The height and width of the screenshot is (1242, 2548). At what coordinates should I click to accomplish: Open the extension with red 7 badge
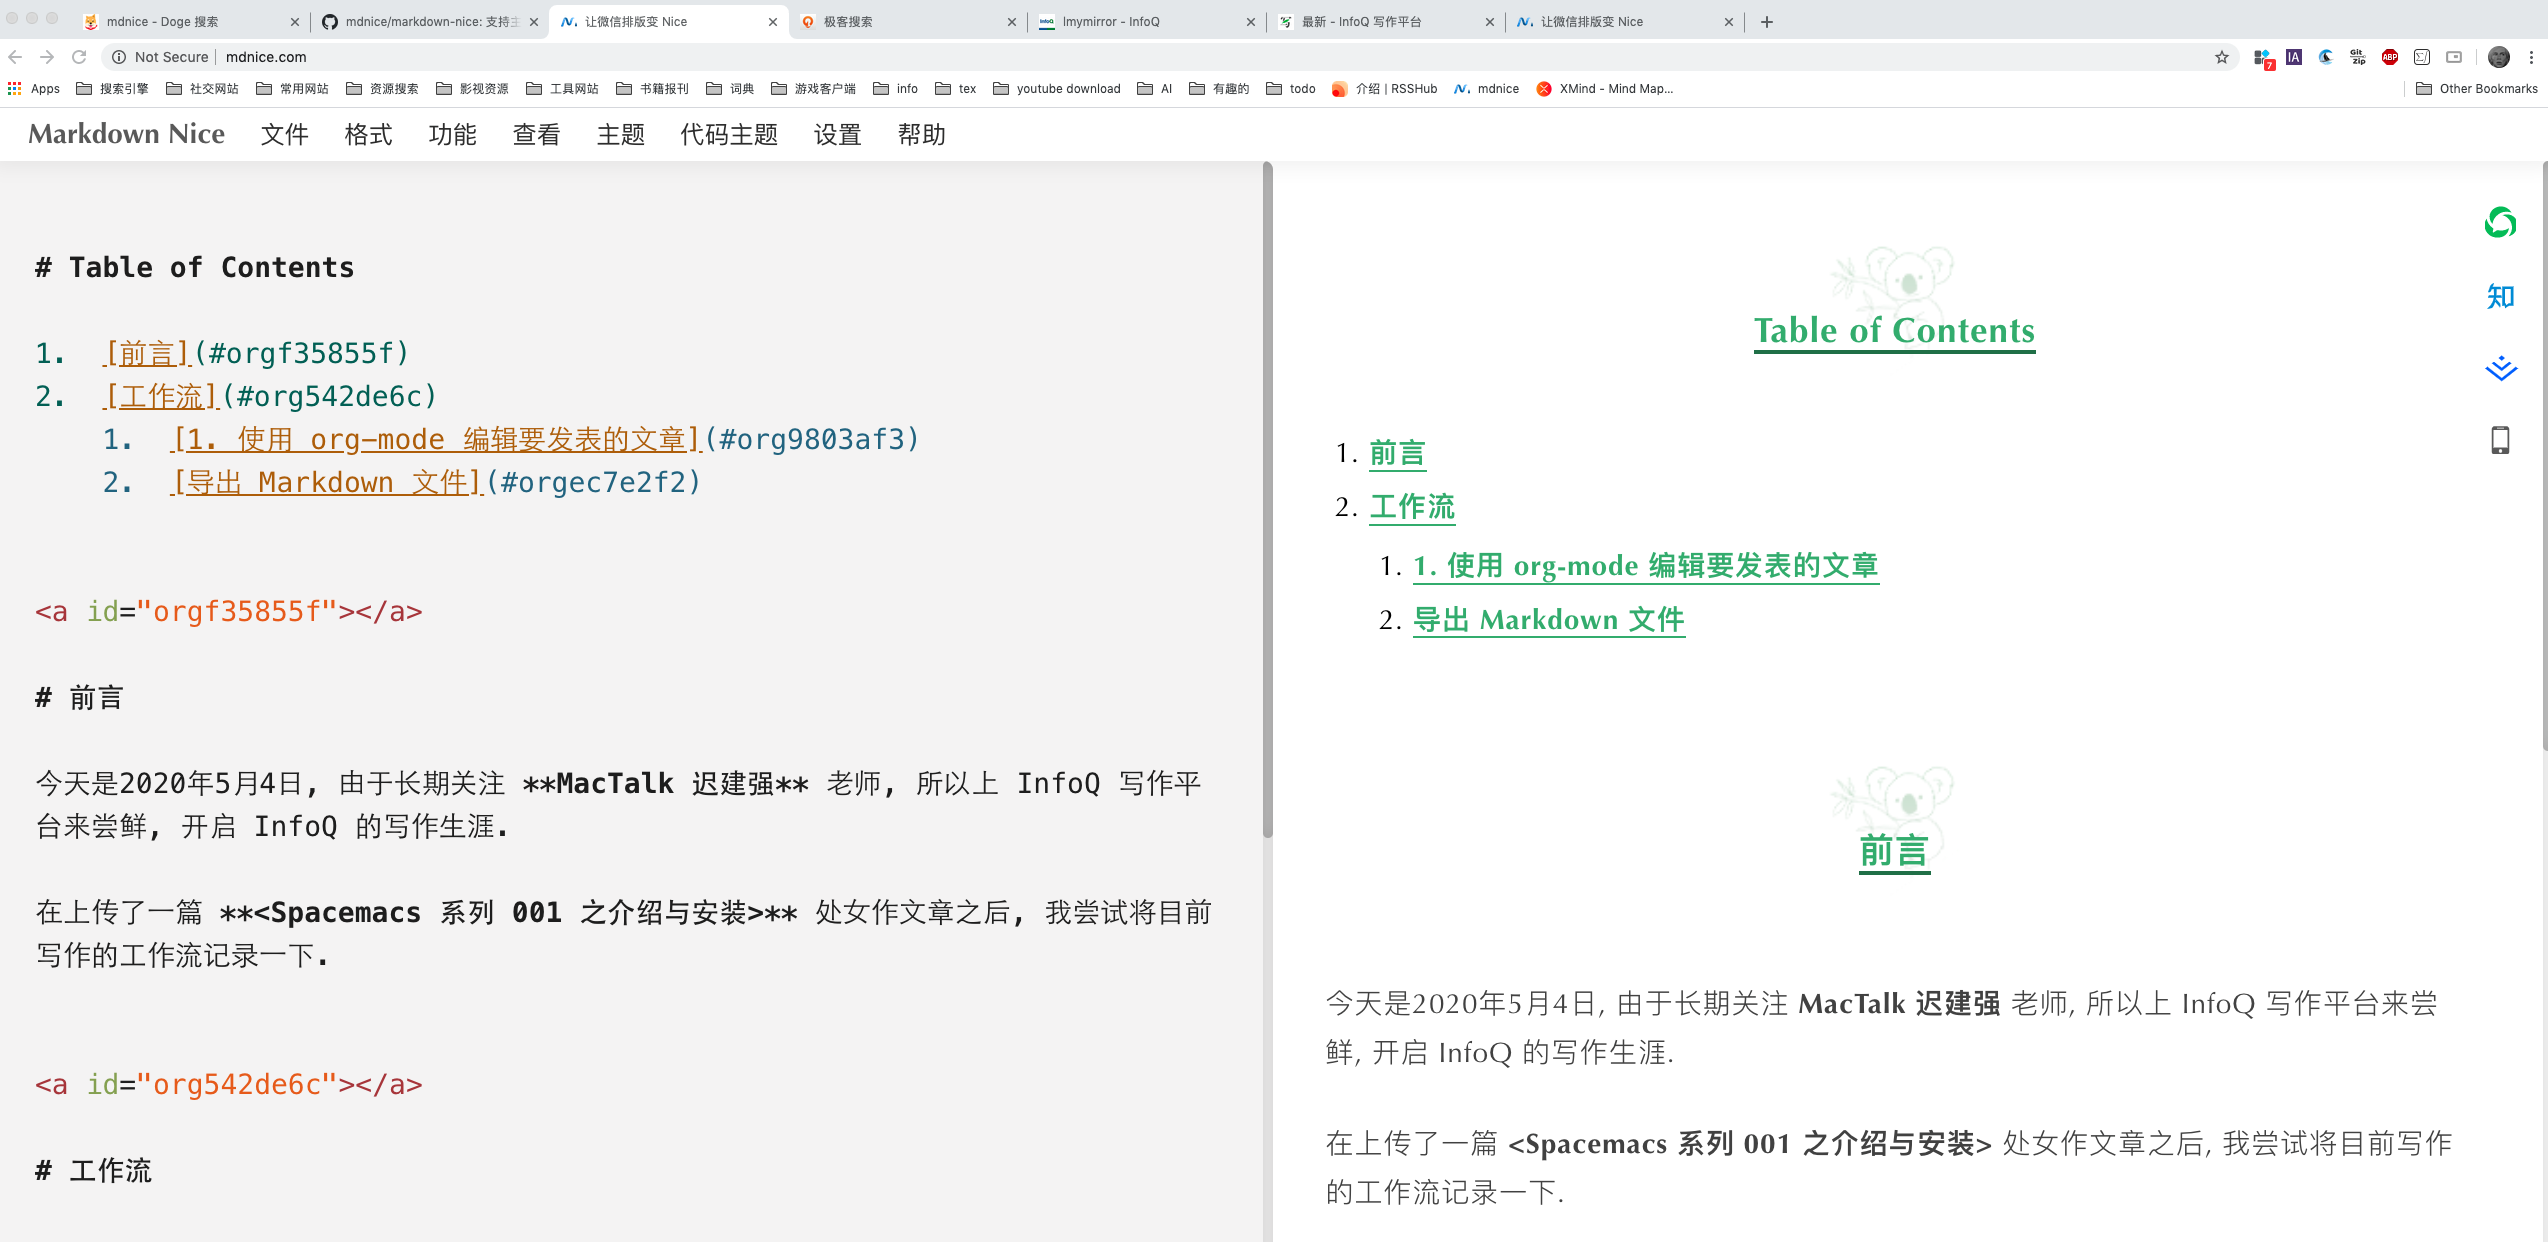tap(2263, 58)
